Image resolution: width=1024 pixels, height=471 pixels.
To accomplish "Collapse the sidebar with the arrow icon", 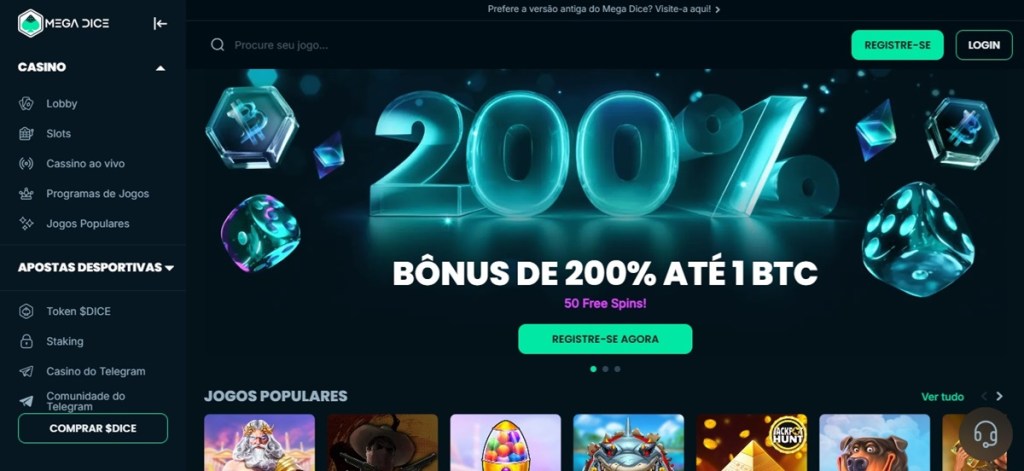I will click(x=160, y=24).
